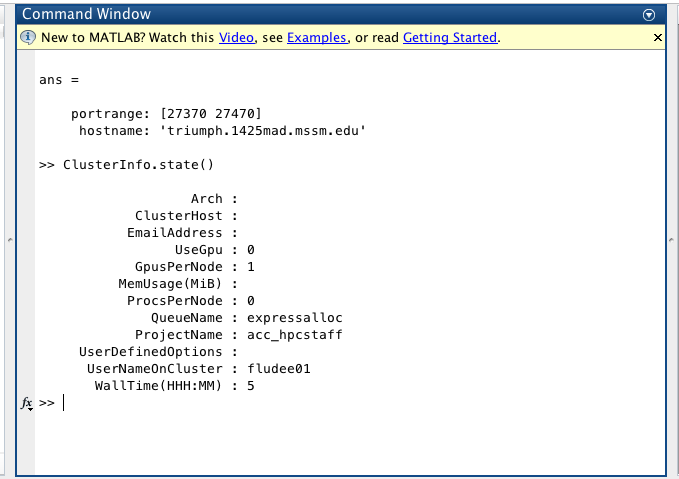Close the New to MATLAB banner
The image size is (679, 479).
[657, 38]
